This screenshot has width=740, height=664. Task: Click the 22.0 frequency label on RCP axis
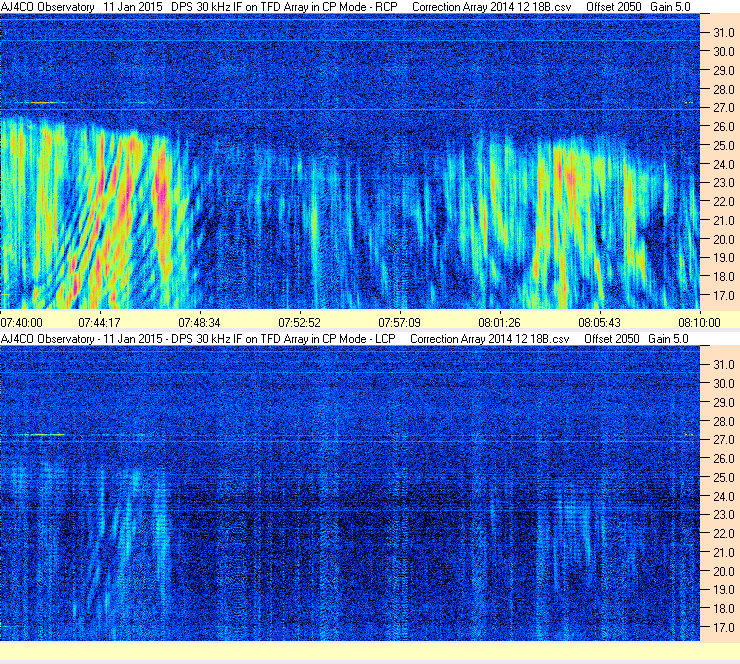[x=723, y=202]
